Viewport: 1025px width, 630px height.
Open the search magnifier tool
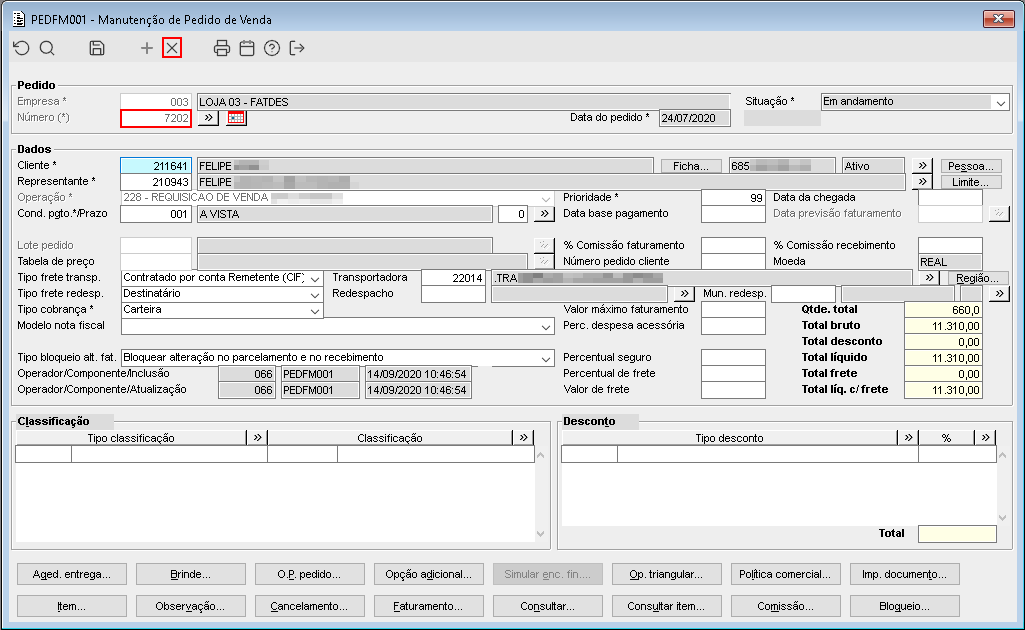click(47, 48)
